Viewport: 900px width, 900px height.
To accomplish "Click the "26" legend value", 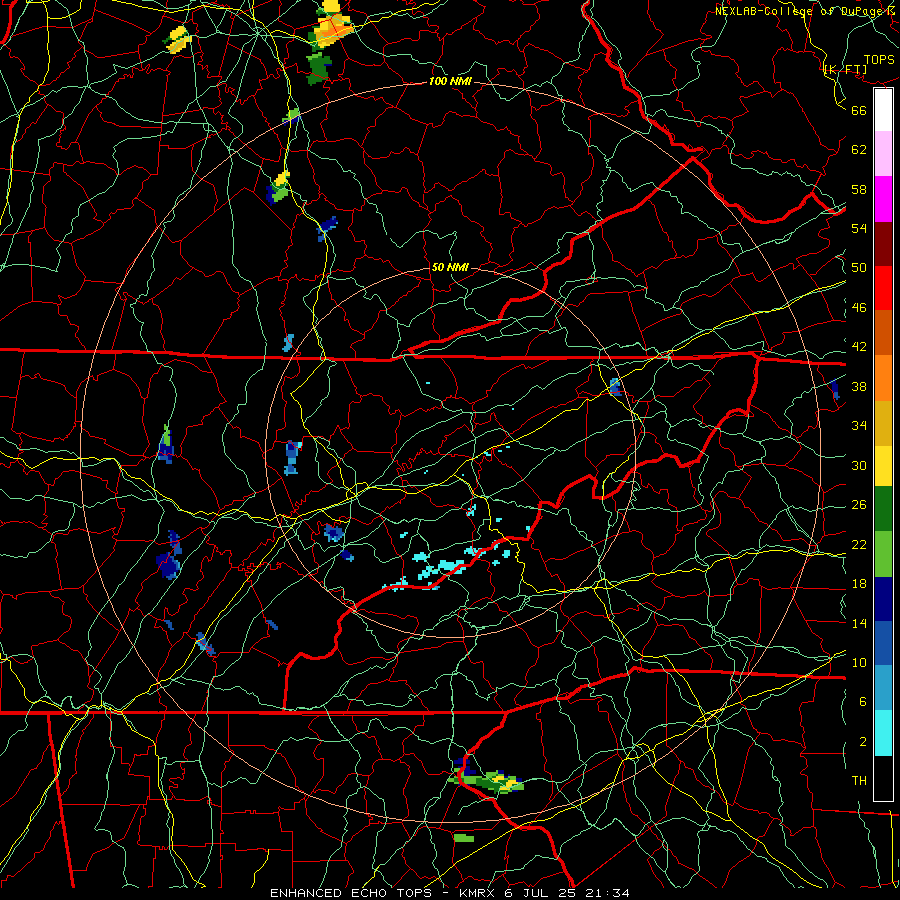I will (x=859, y=505).
